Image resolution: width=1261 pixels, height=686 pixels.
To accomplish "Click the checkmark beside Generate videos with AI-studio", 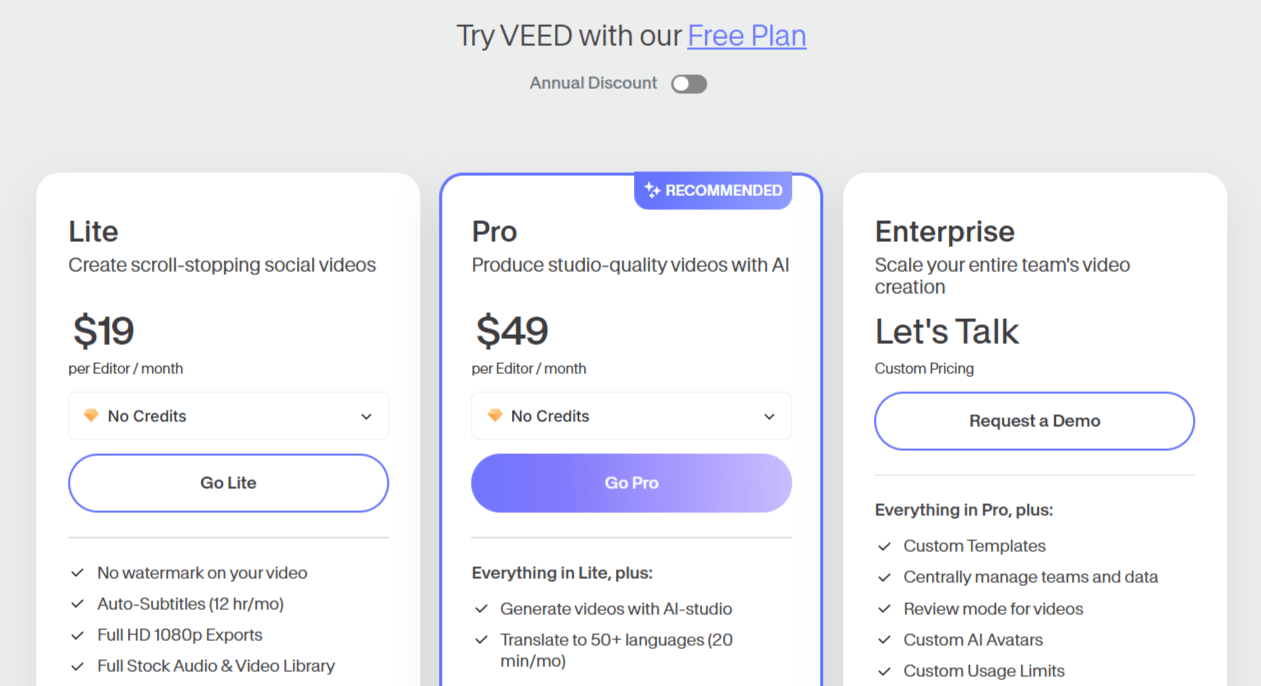I will [x=481, y=608].
